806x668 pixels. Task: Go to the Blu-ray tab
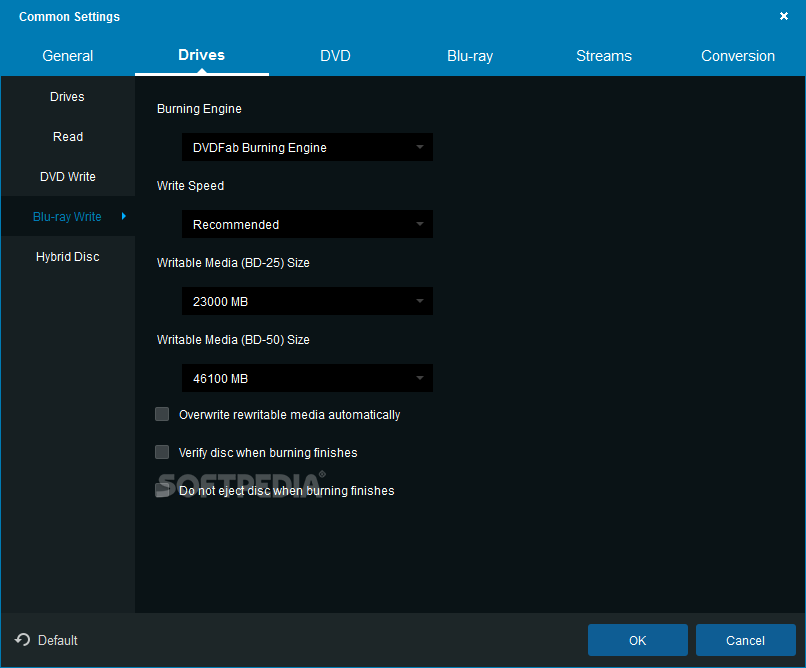pyautogui.click(x=470, y=55)
